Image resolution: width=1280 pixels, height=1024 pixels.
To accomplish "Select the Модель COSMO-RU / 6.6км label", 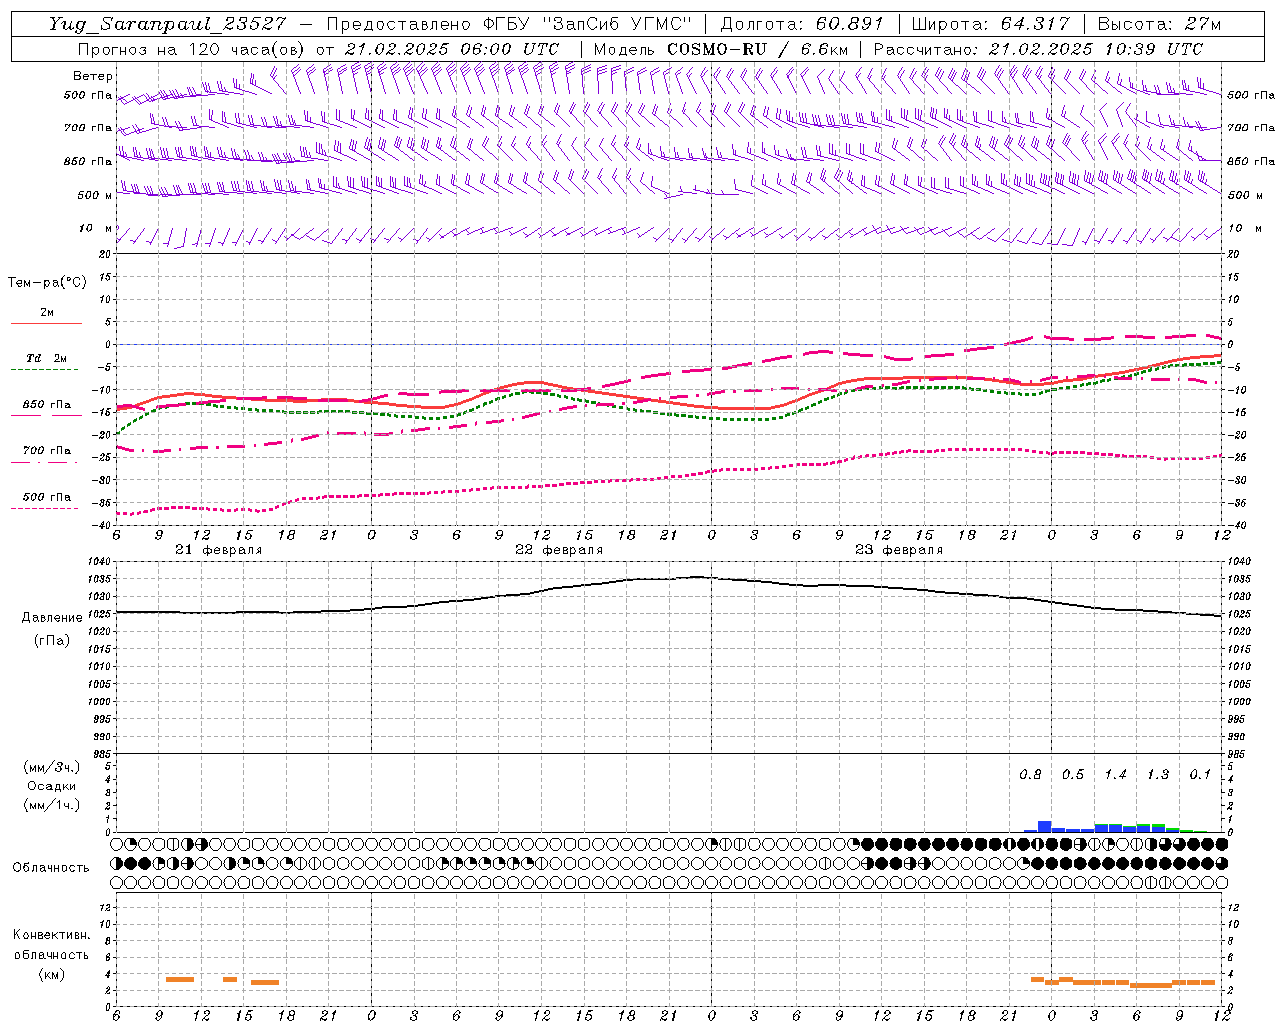I will pyautogui.click(x=721, y=49).
